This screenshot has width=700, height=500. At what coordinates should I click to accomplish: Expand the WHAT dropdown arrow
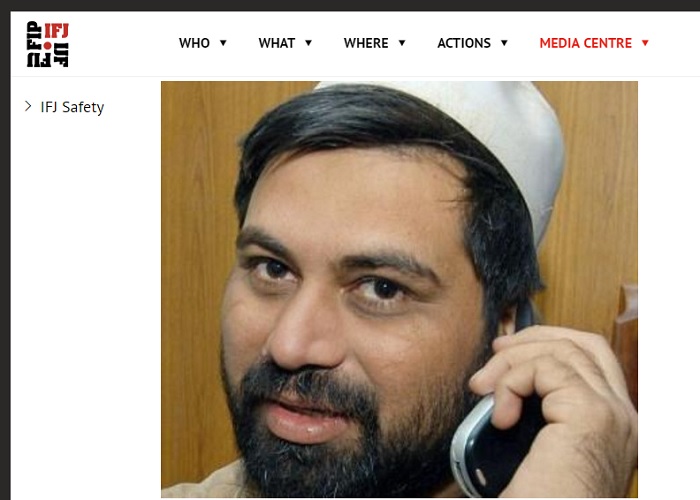pyautogui.click(x=308, y=43)
